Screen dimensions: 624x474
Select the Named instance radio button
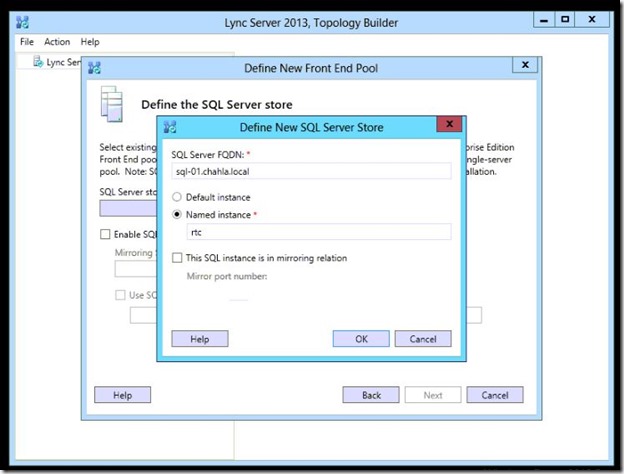click(x=177, y=215)
